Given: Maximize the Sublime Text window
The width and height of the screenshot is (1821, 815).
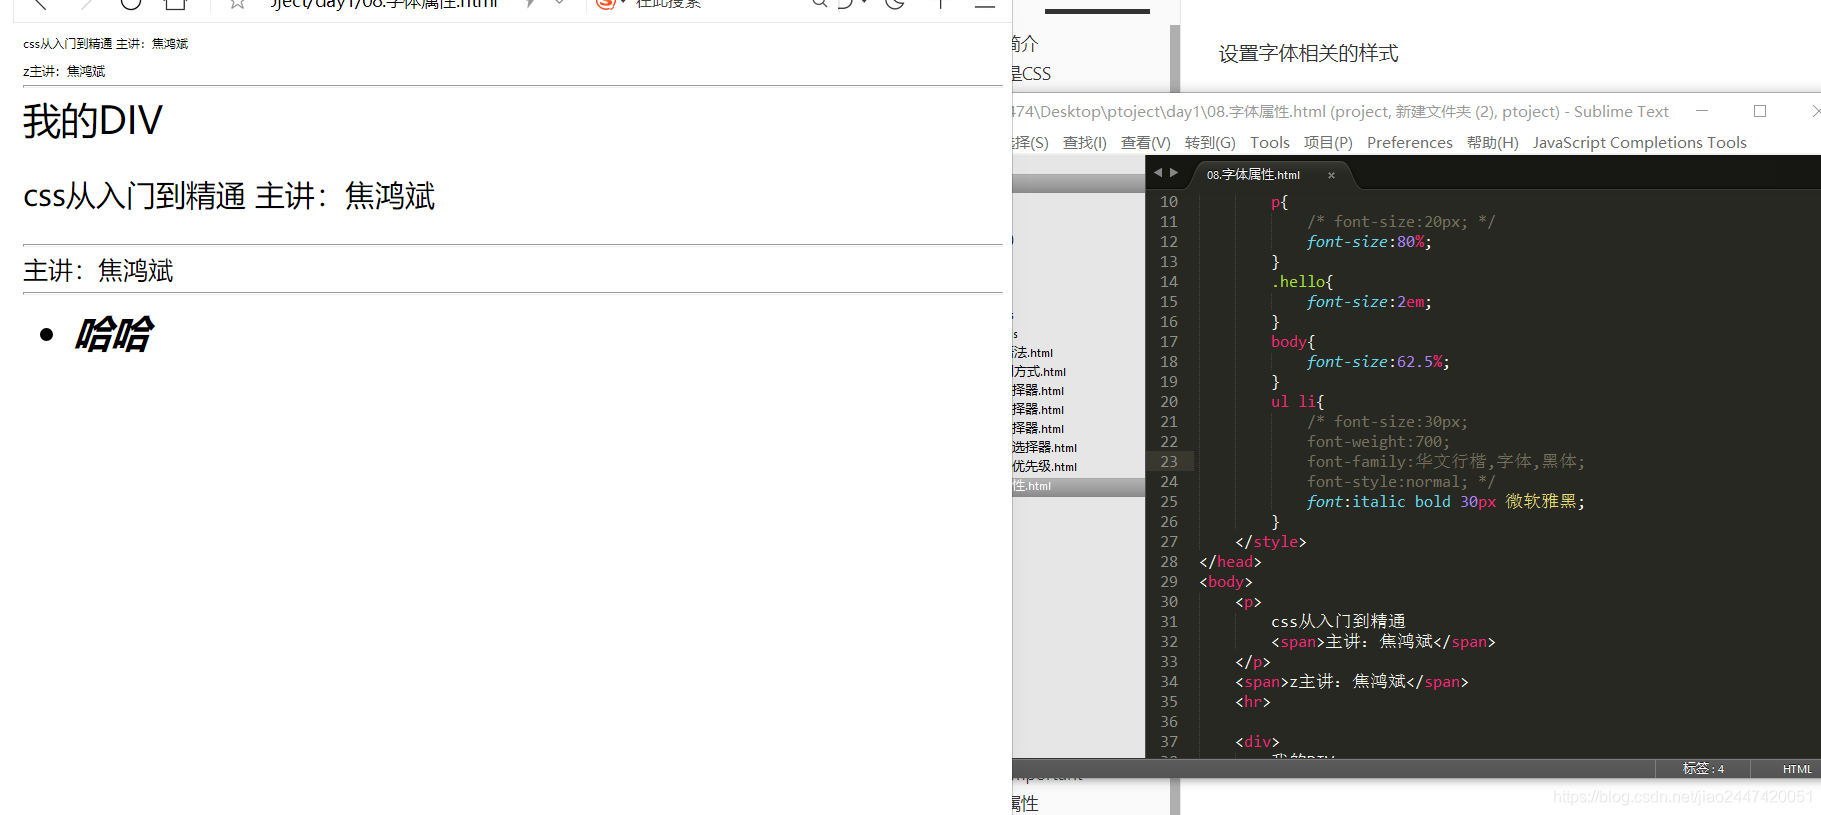Looking at the screenshot, I should click(x=1760, y=111).
